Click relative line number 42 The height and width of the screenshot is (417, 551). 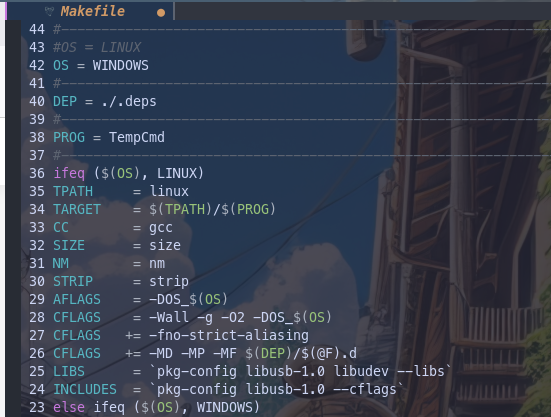point(37,65)
